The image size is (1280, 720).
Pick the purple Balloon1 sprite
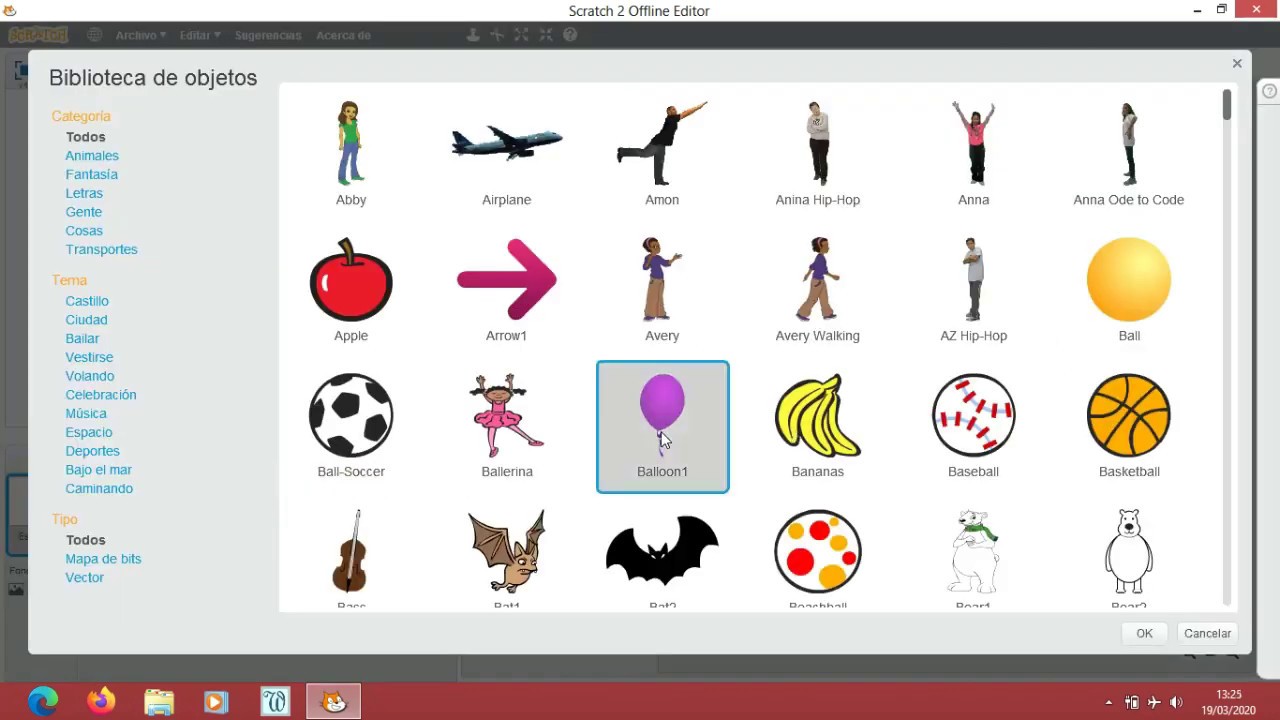[662, 426]
